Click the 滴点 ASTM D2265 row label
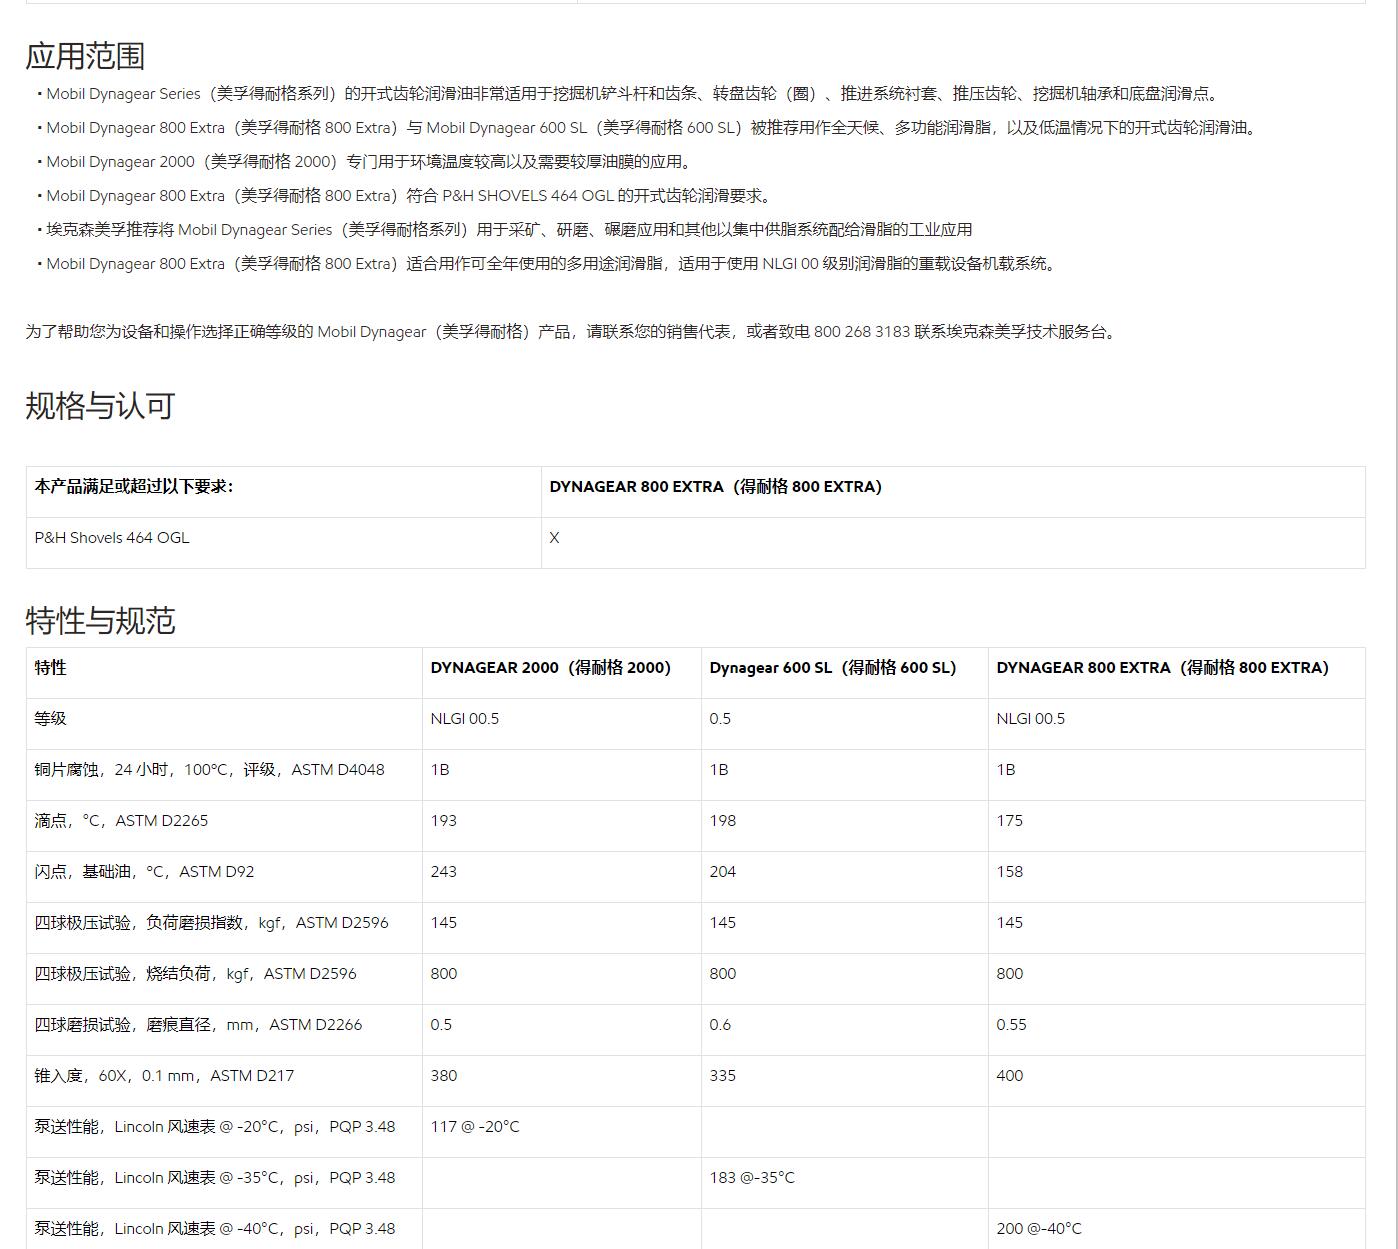1398x1249 pixels. [121, 821]
